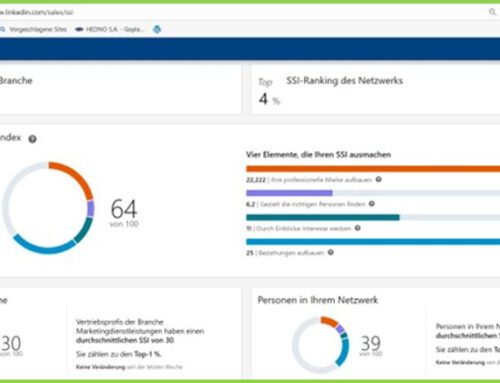
Task: Click the Vier Elemente, die Ihren SSI ausmachen heading
Action: tap(318, 155)
